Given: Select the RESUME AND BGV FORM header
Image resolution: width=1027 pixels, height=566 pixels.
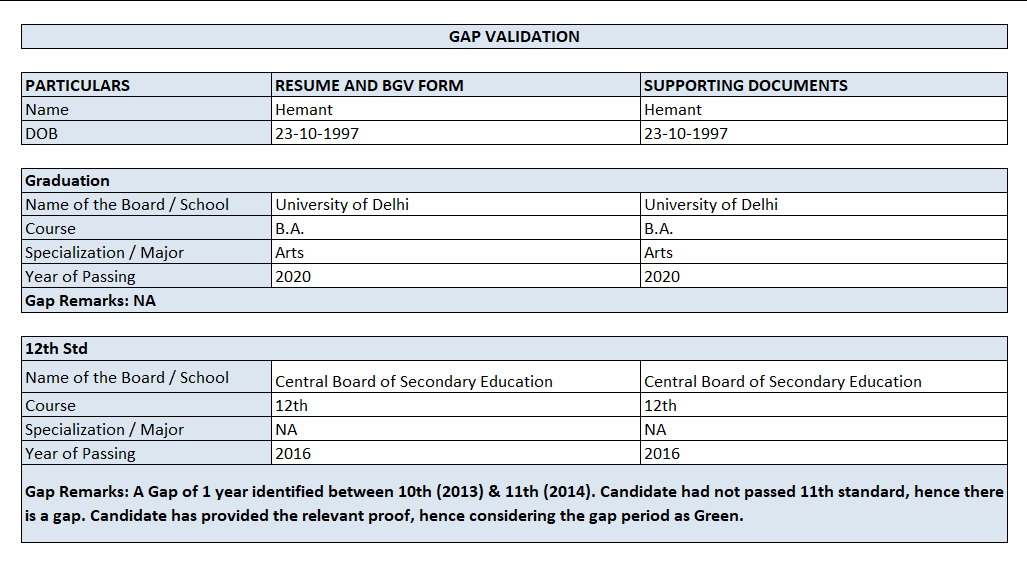Looking at the screenshot, I should [369, 86].
